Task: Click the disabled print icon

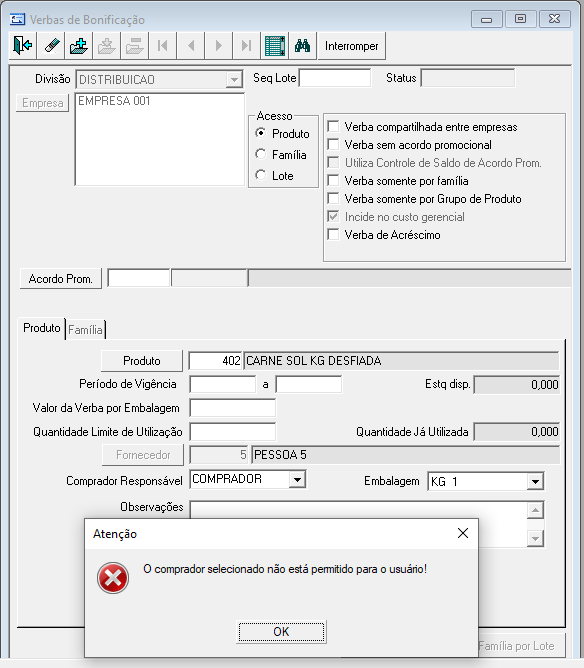Action: (135, 45)
